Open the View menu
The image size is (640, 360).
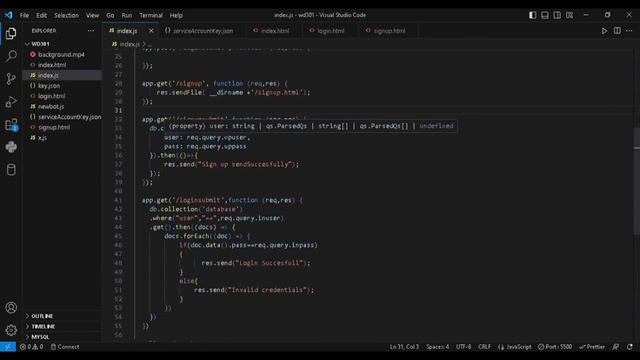[x=92, y=15]
